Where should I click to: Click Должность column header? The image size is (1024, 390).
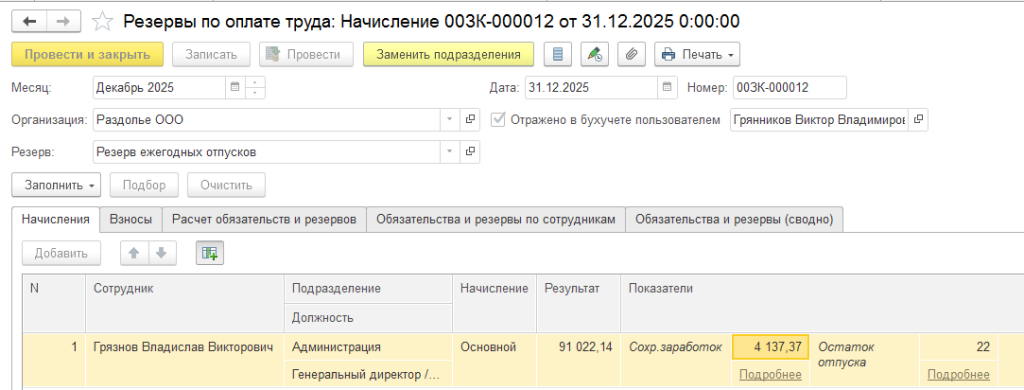(x=368, y=317)
